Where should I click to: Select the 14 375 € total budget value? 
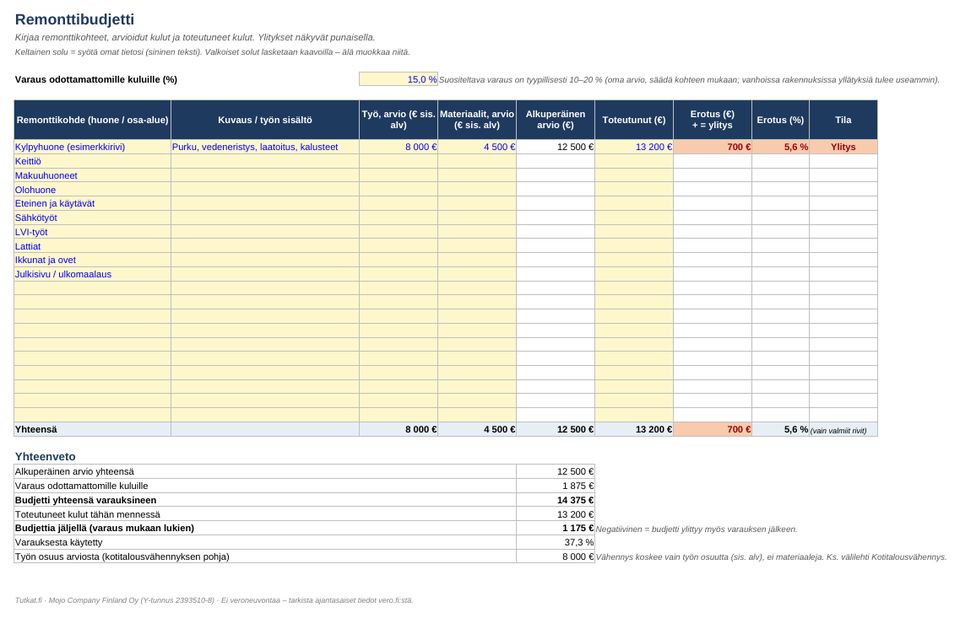click(555, 500)
